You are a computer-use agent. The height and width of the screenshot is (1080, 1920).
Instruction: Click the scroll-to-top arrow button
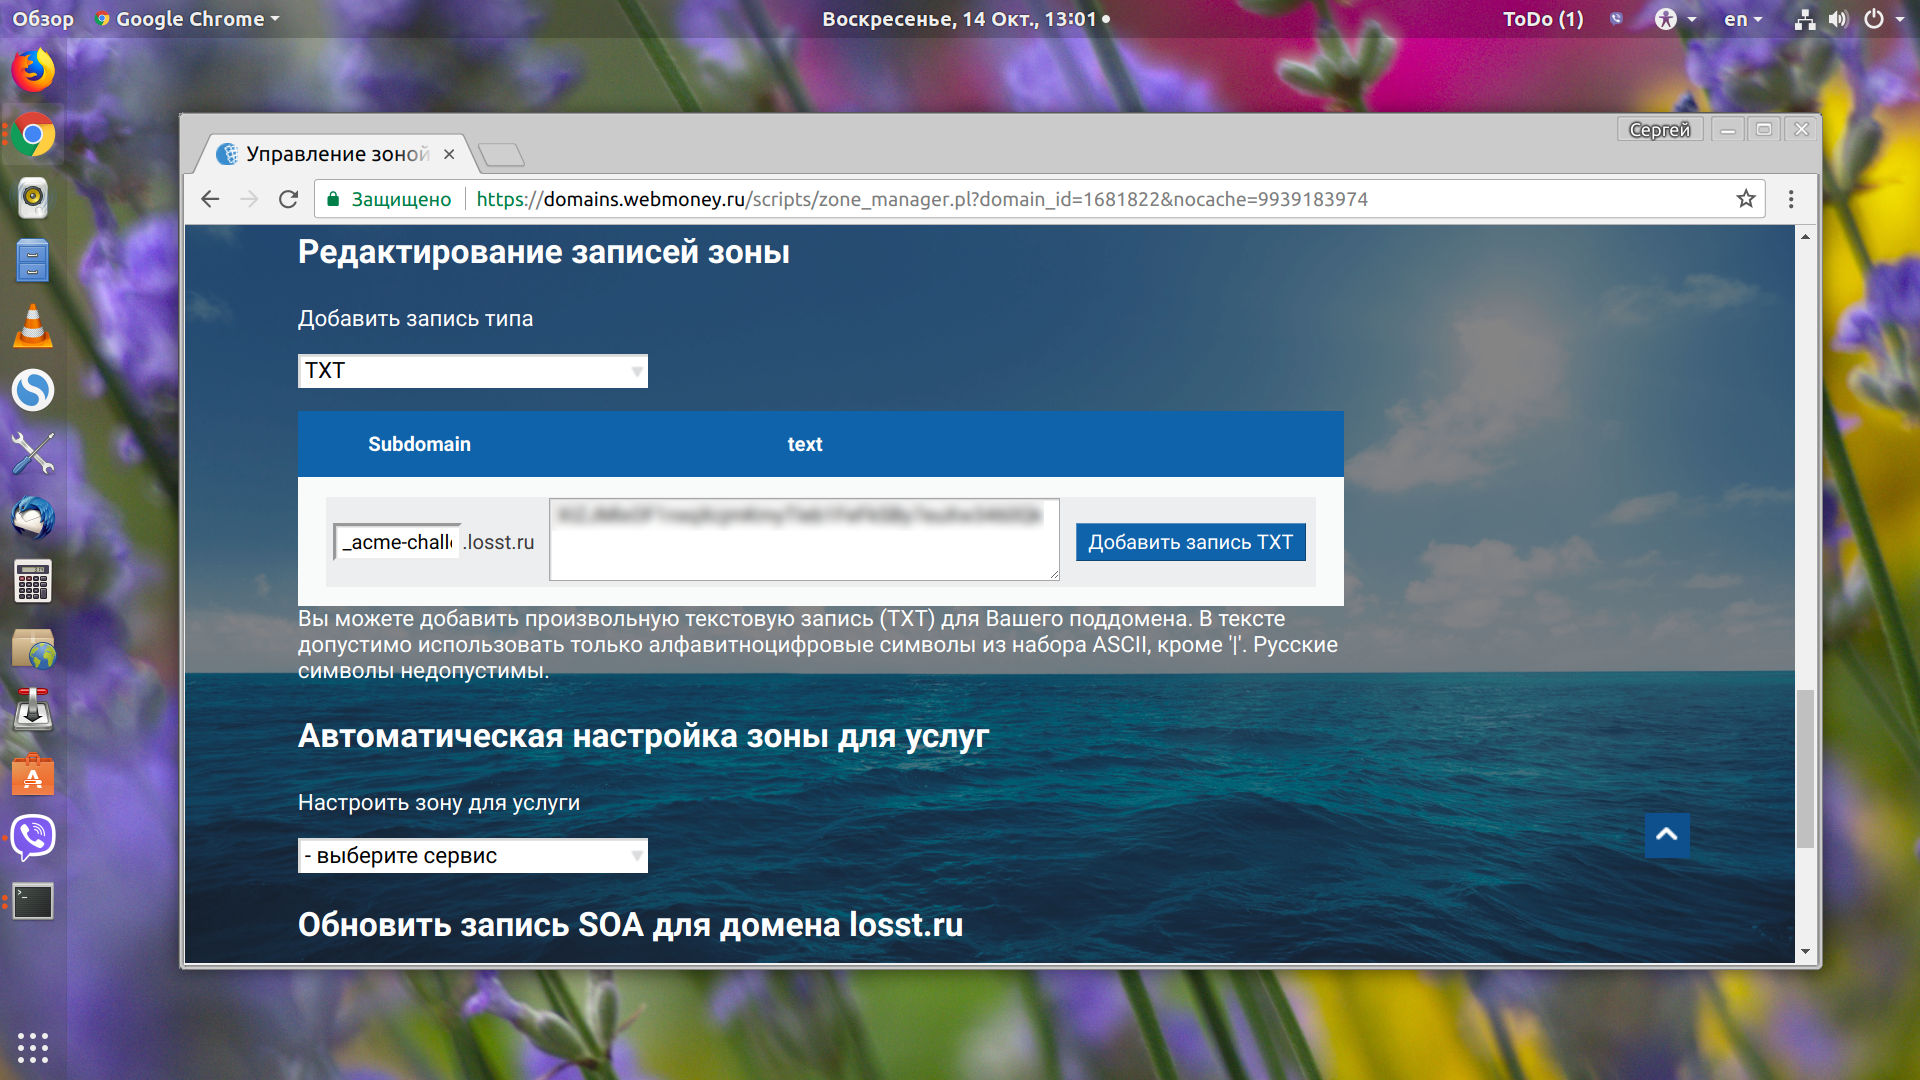[x=1667, y=835]
